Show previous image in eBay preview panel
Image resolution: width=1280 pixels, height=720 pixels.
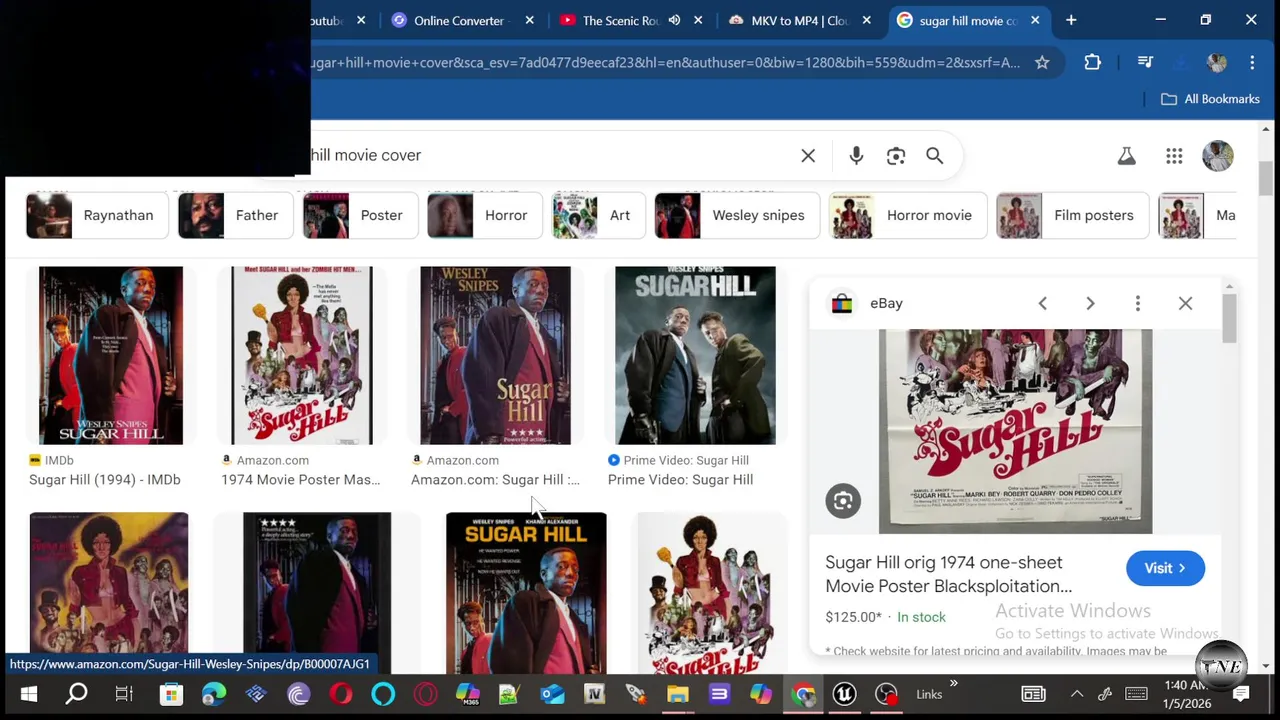point(1042,303)
